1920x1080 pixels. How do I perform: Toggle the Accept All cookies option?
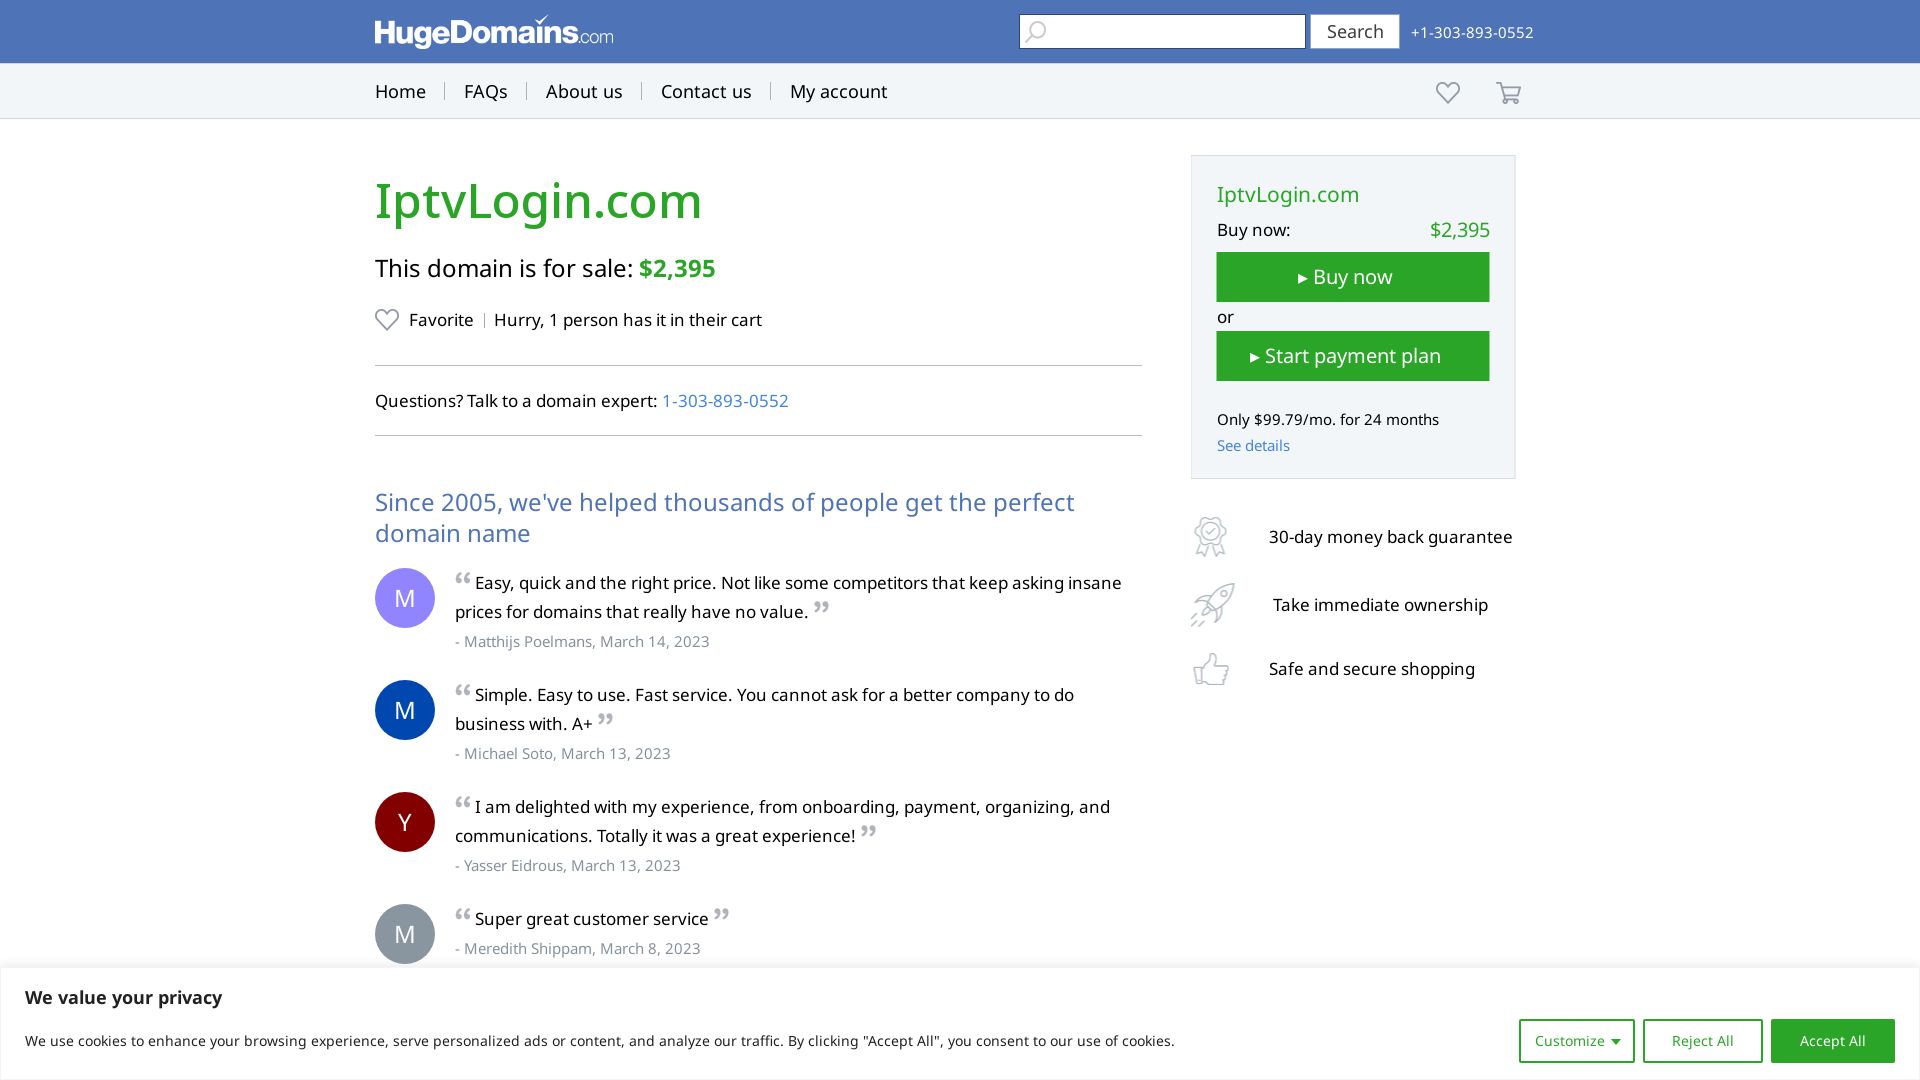point(1833,1040)
